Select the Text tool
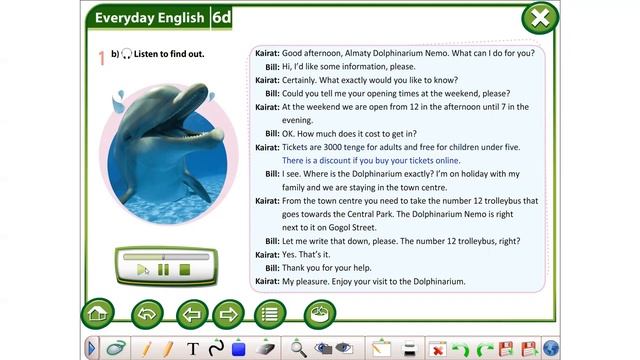This screenshot has width=640, height=360. tap(193, 349)
